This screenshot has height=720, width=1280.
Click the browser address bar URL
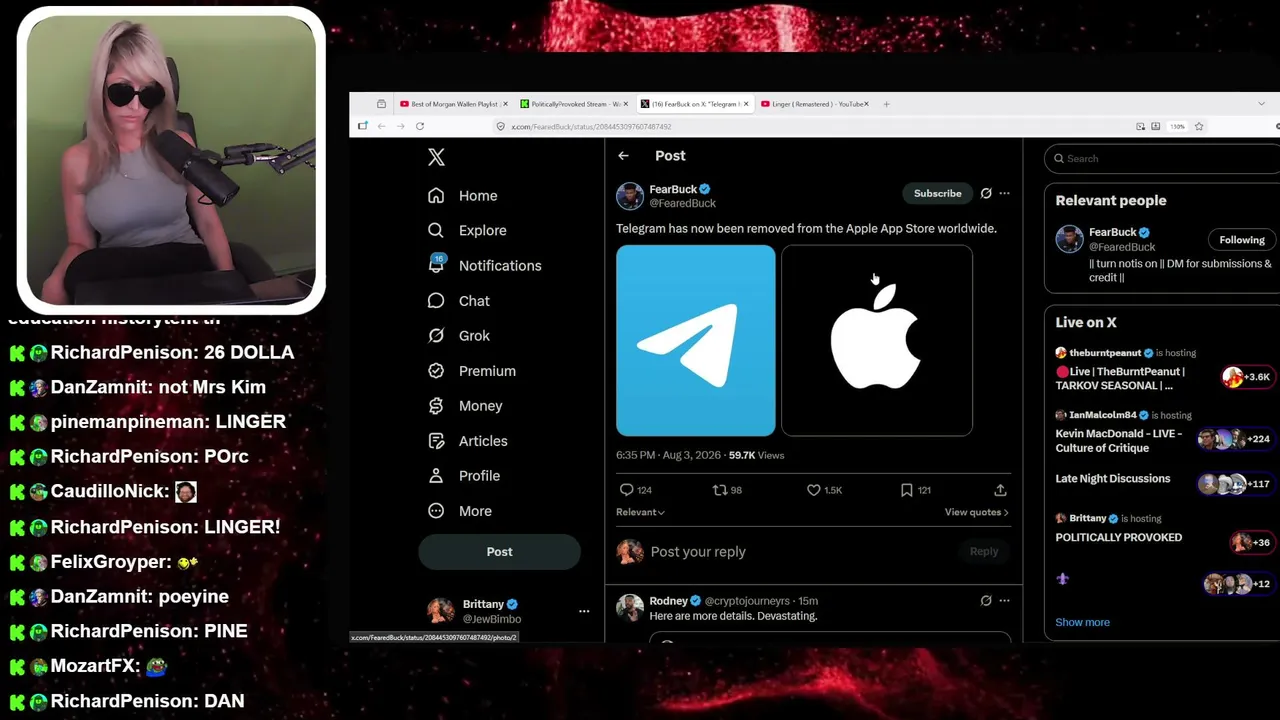point(591,126)
